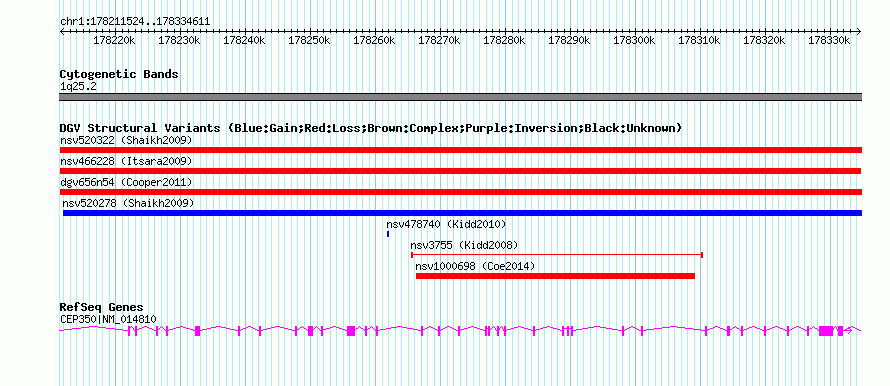Click the blue gain bar under nsv520278
The image size is (890, 386).
pyautogui.click(x=463, y=213)
